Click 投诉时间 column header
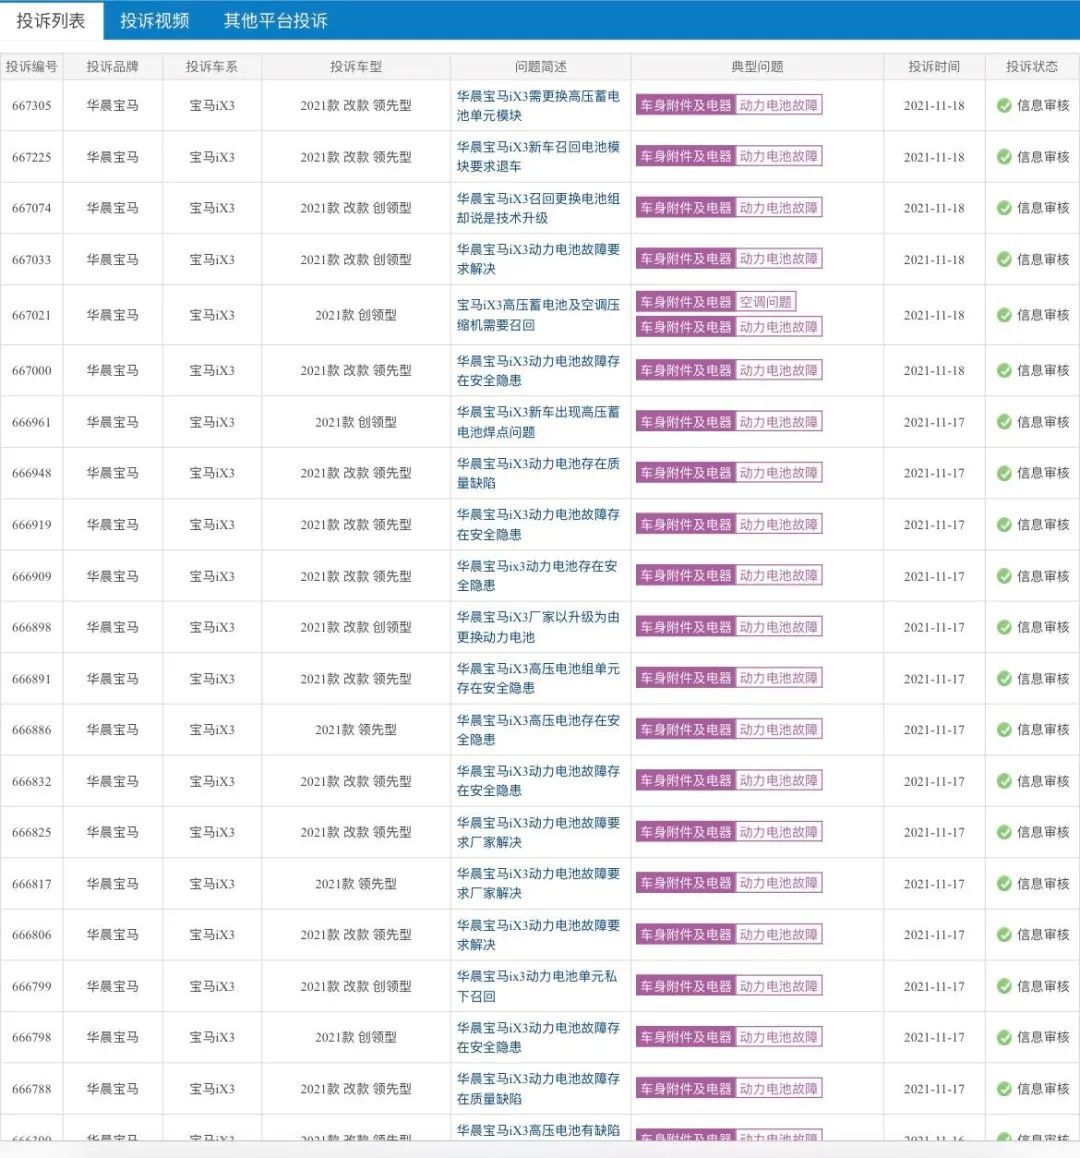This screenshot has width=1080, height=1158. pyautogui.click(x=934, y=66)
